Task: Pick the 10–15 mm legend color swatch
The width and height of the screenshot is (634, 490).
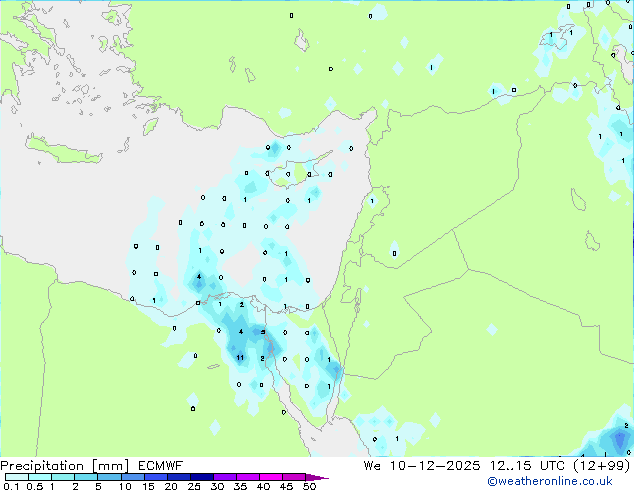Action: [x=133, y=477]
